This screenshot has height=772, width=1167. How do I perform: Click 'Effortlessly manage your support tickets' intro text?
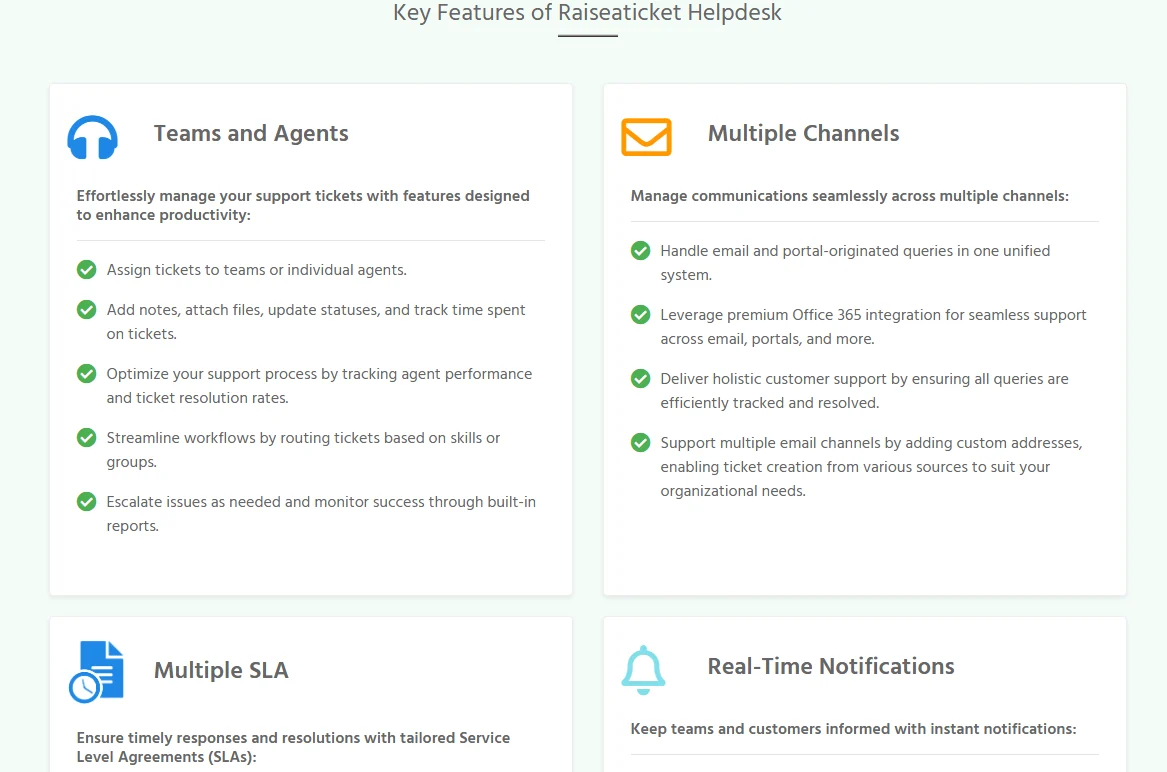(303, 205)
